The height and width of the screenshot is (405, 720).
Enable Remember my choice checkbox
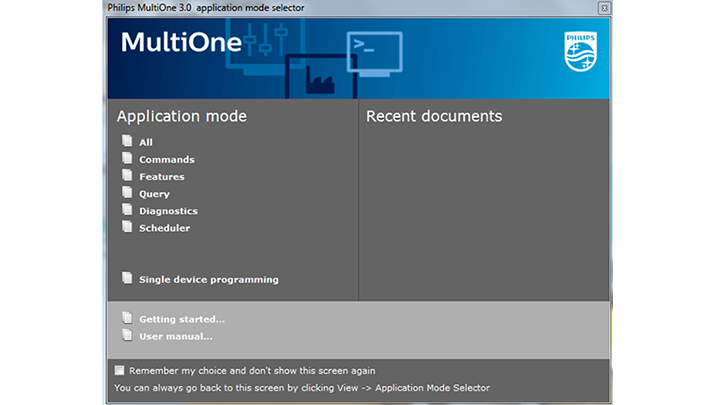pyautogui.click(x=119, y=370)
